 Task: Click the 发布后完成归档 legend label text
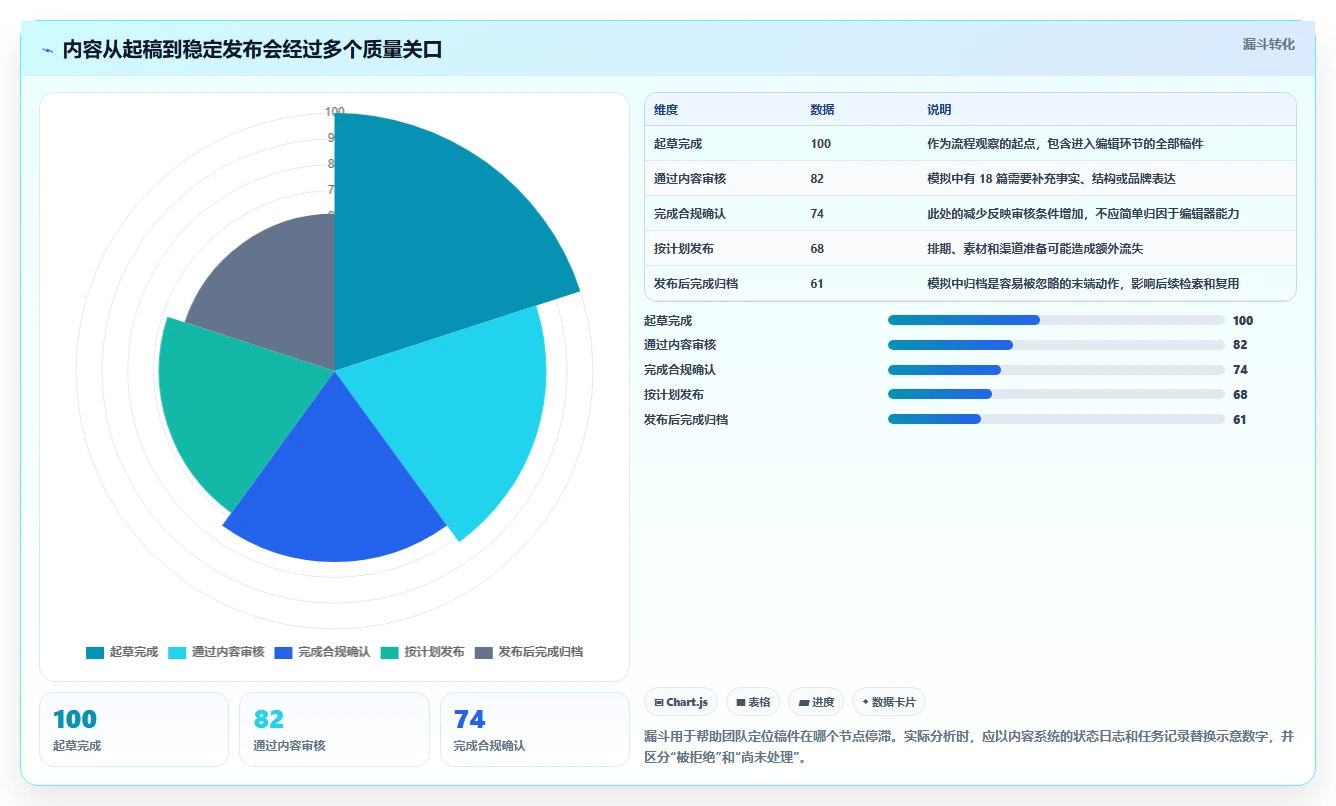(540, 652)
